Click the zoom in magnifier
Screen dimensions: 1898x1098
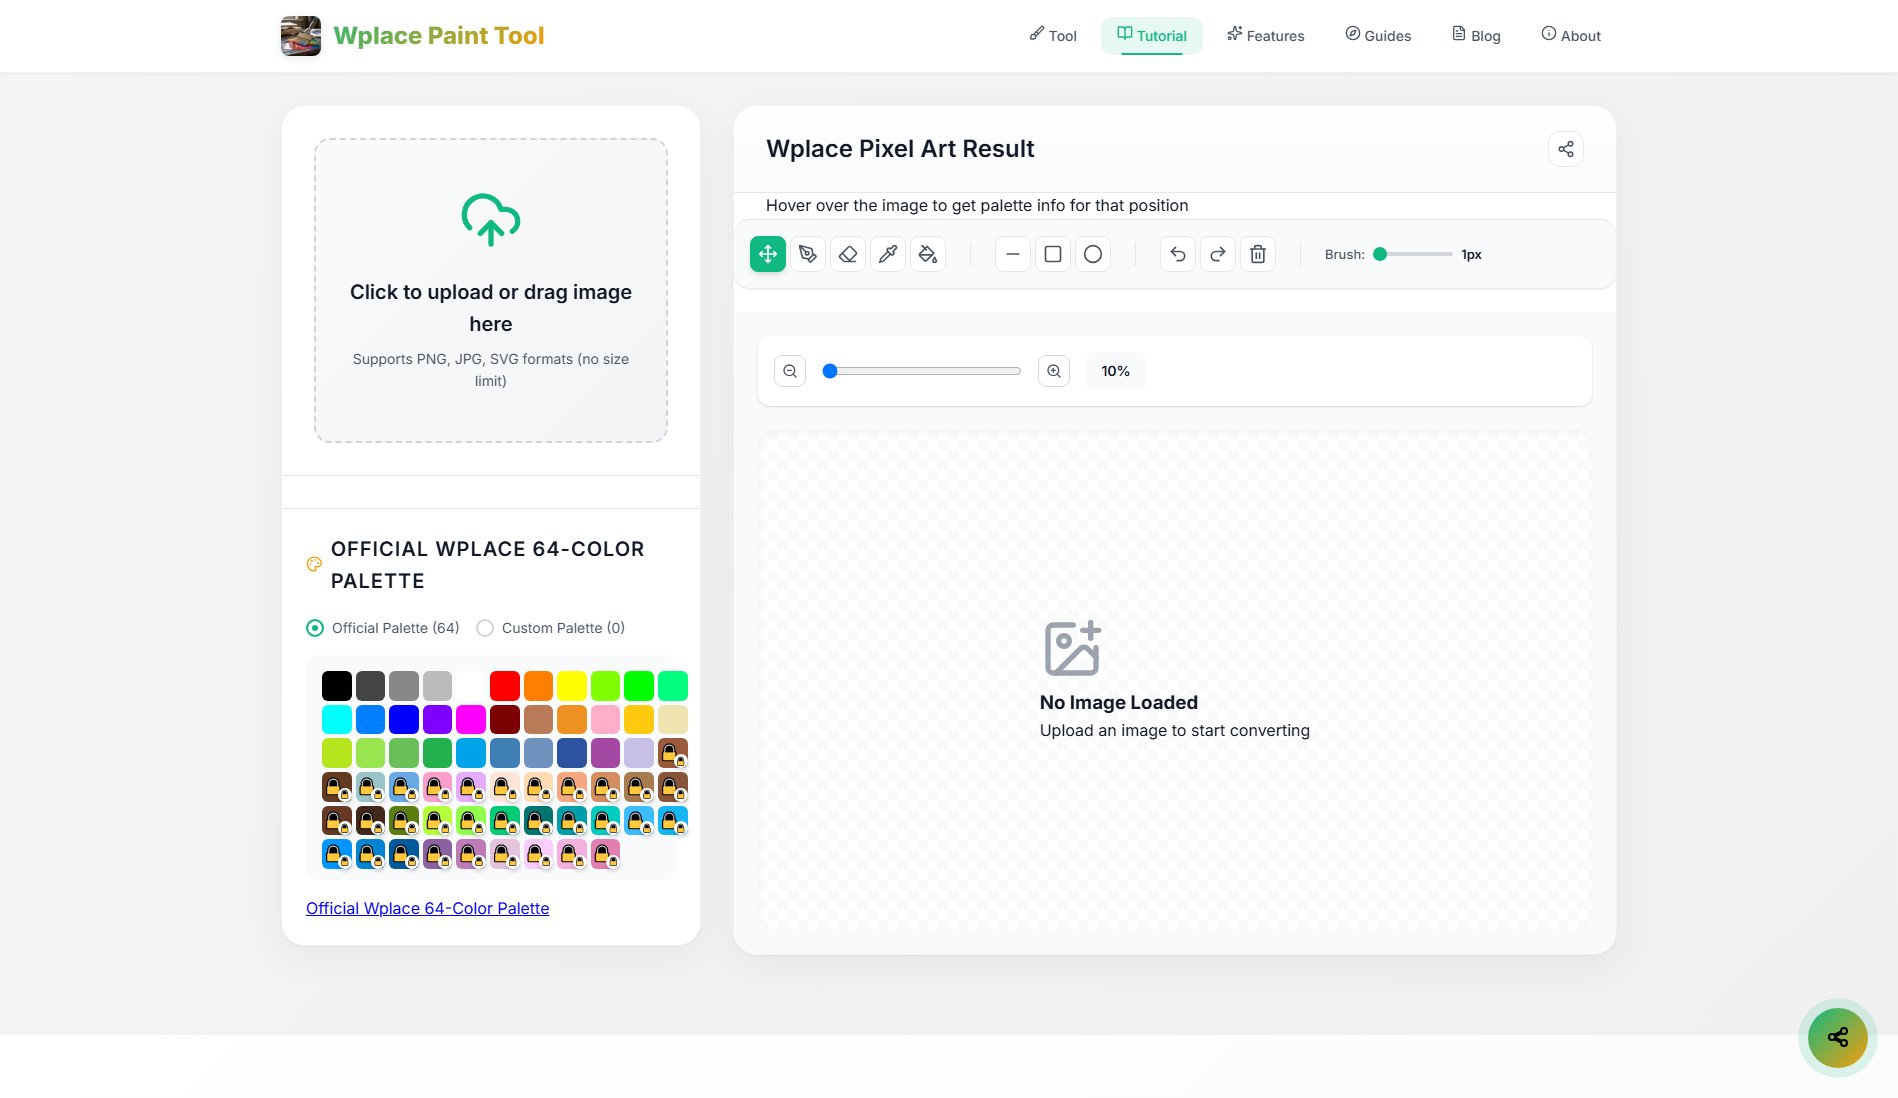(x=1054, y=371)
